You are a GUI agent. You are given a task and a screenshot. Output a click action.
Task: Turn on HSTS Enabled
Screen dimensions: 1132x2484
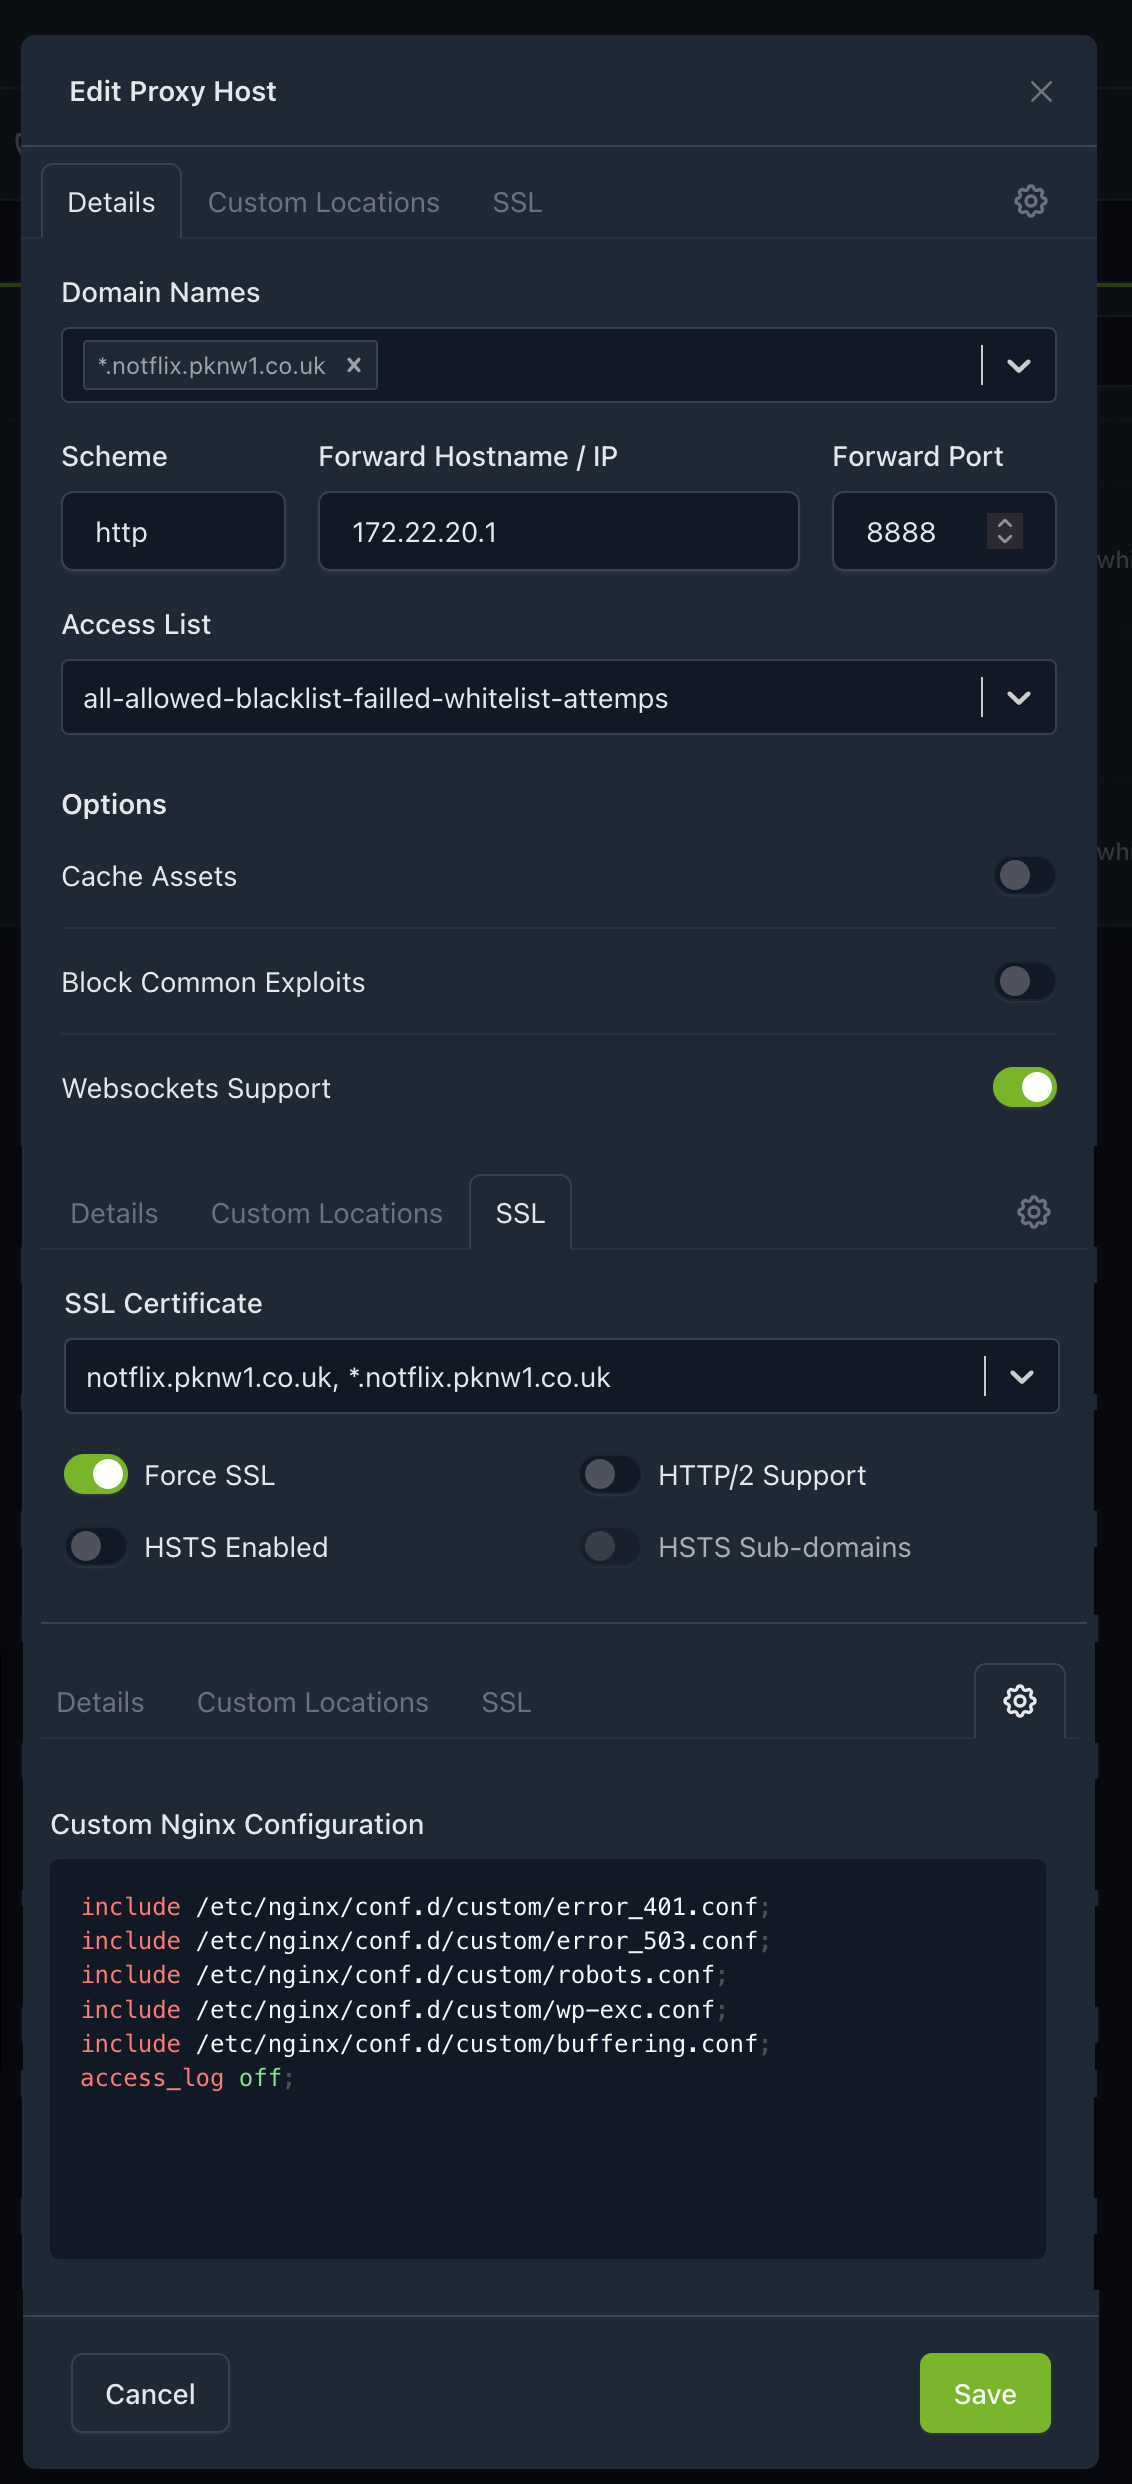96,1547
